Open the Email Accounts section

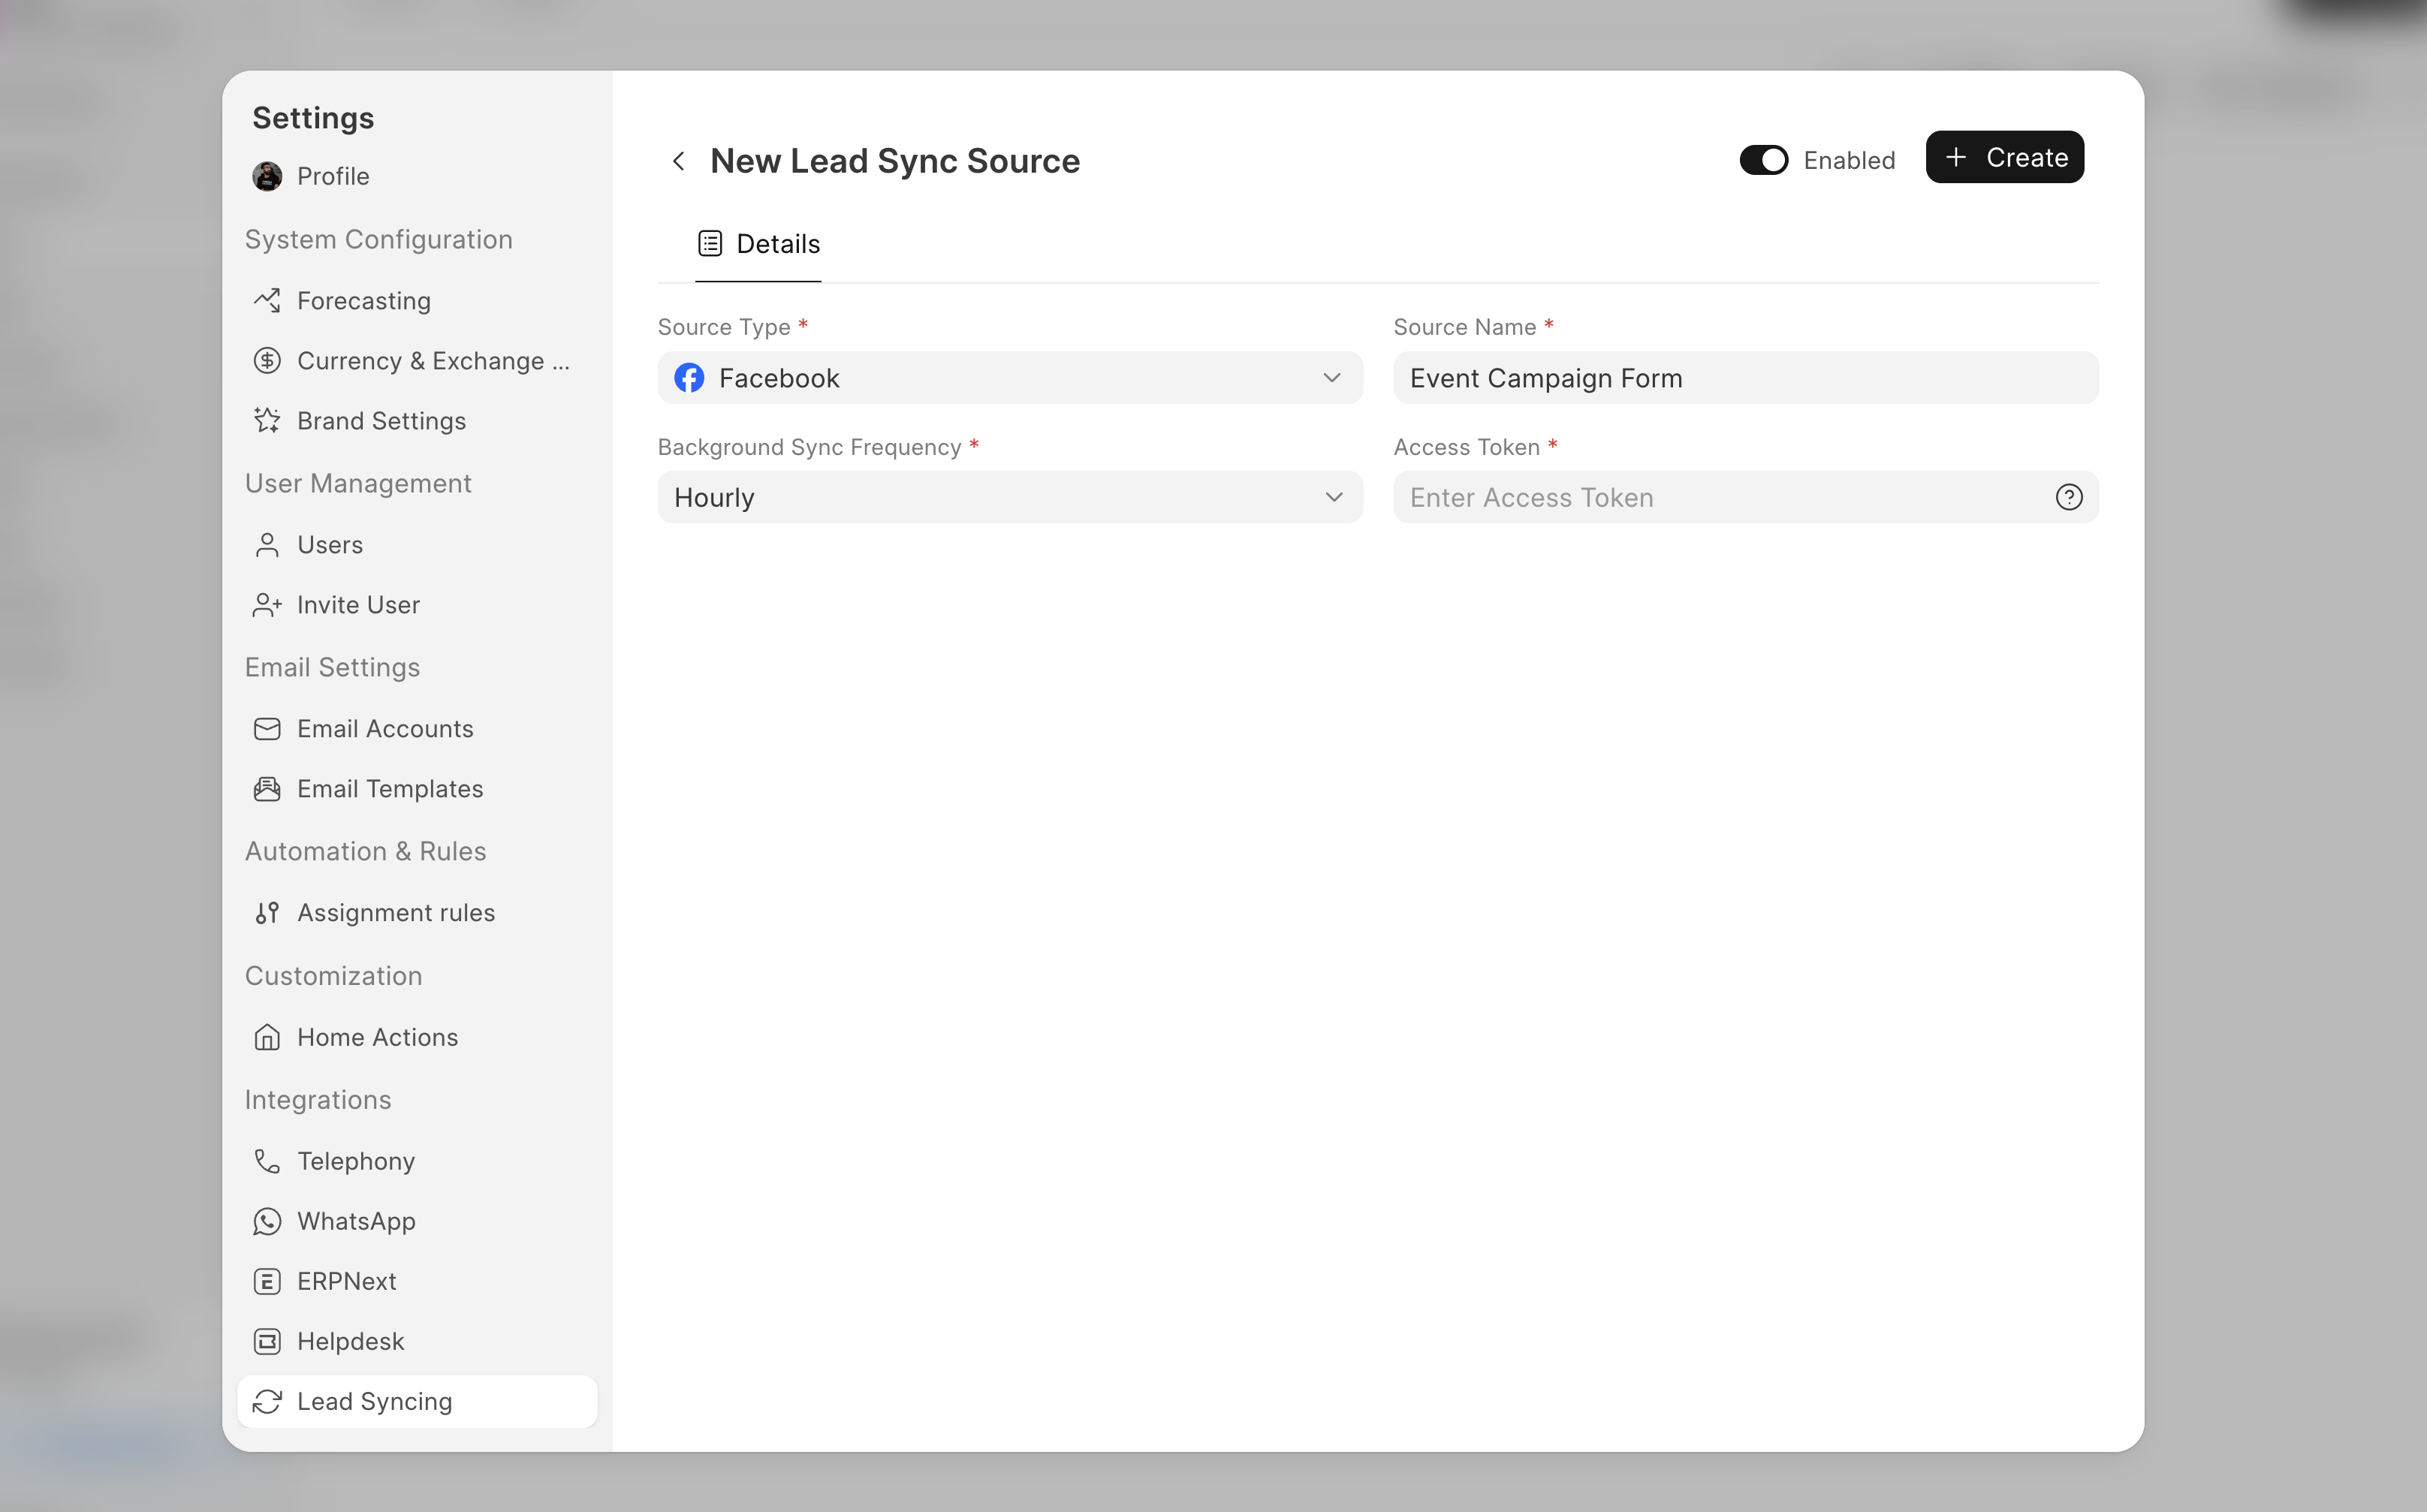coord(385,728)
